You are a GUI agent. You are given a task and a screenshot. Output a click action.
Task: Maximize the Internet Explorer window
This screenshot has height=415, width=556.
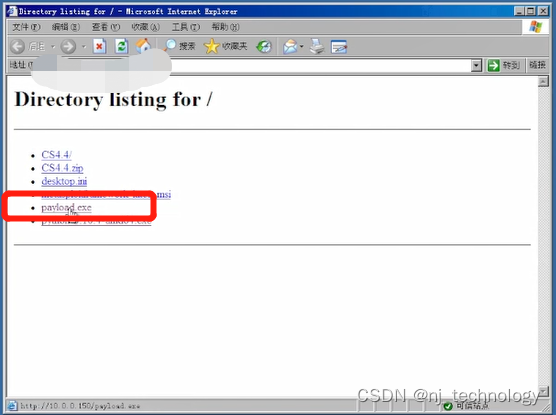point(531,11)
